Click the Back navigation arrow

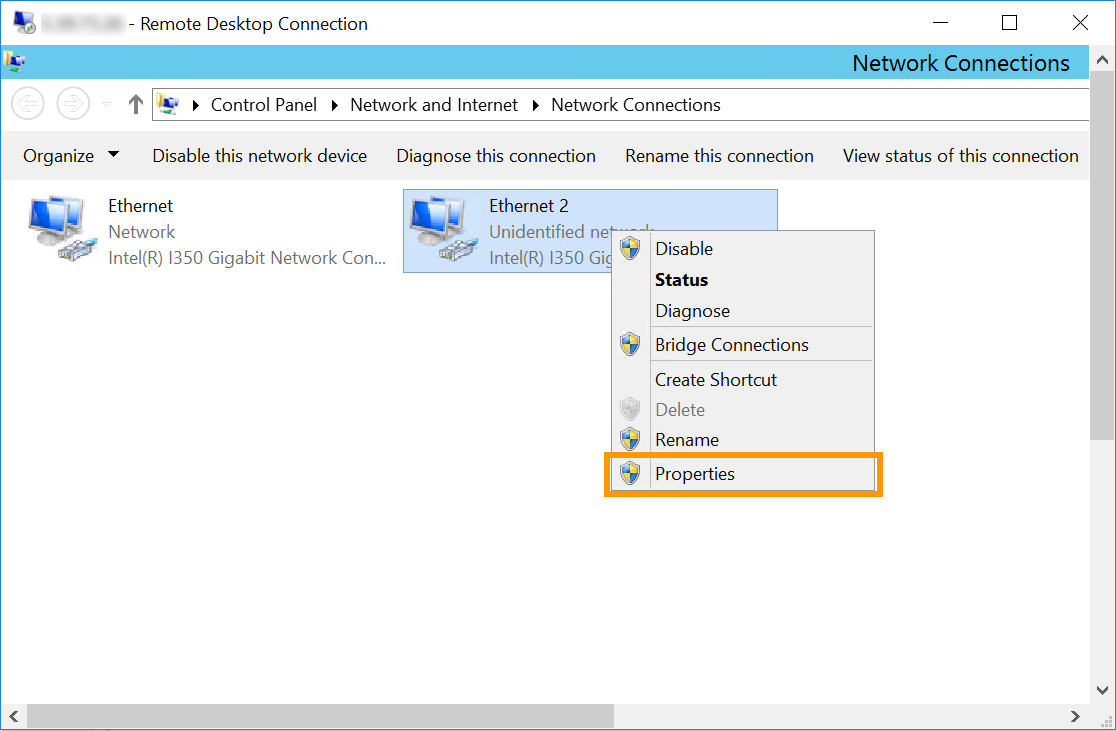[x=27, y=104]
